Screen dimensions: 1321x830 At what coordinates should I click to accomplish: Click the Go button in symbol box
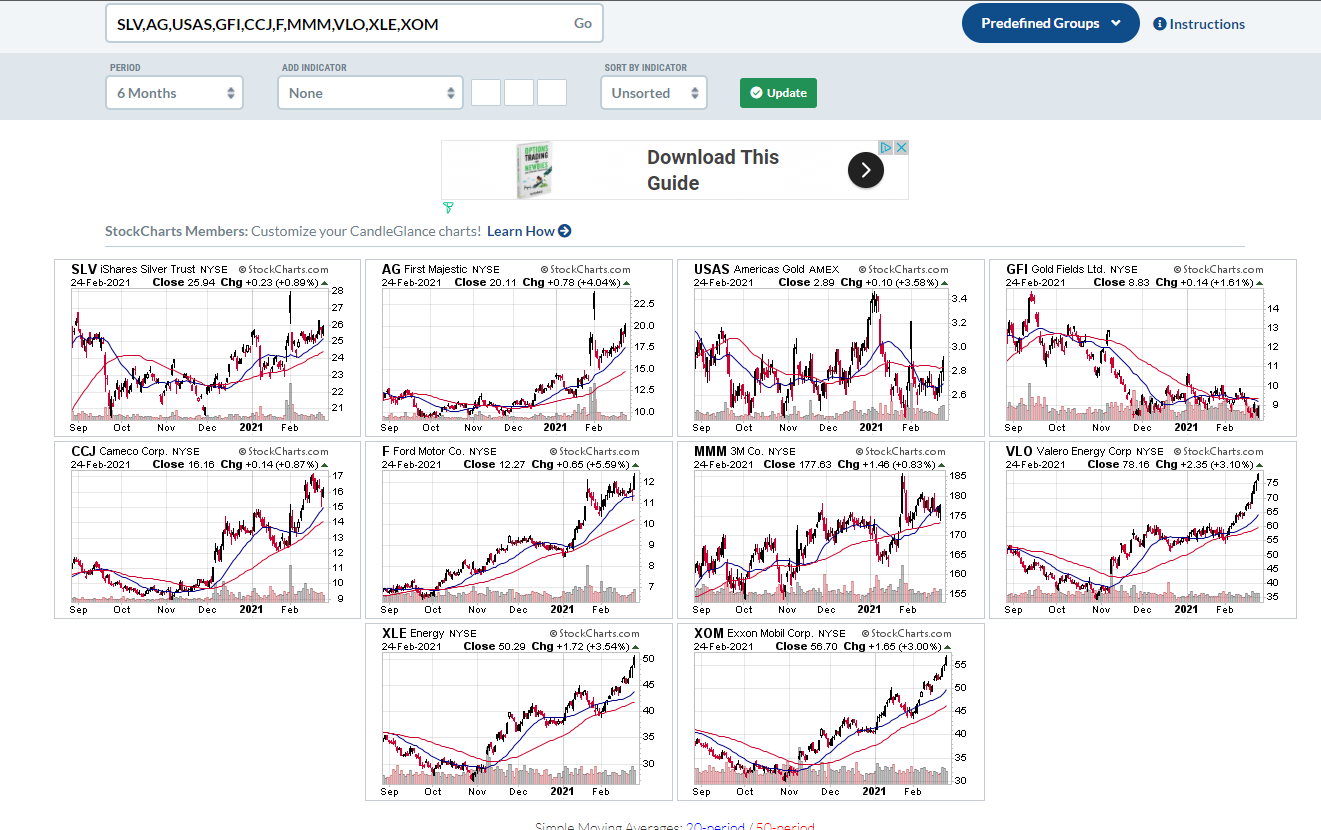pos(582,23)
